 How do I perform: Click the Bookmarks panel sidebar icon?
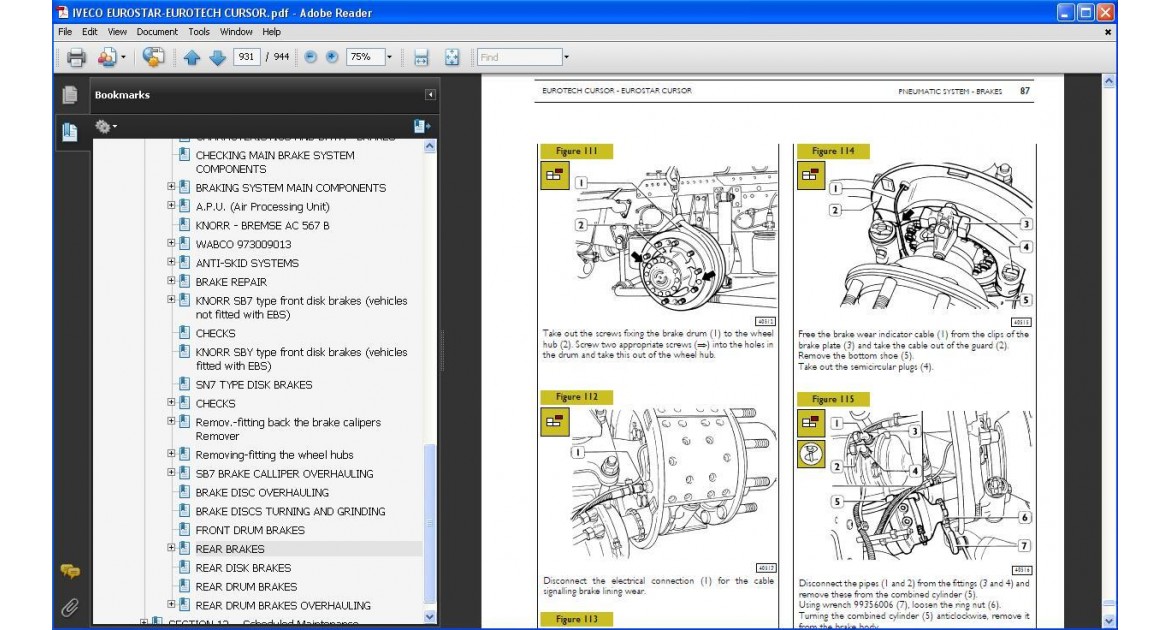(x=70, y=132)
